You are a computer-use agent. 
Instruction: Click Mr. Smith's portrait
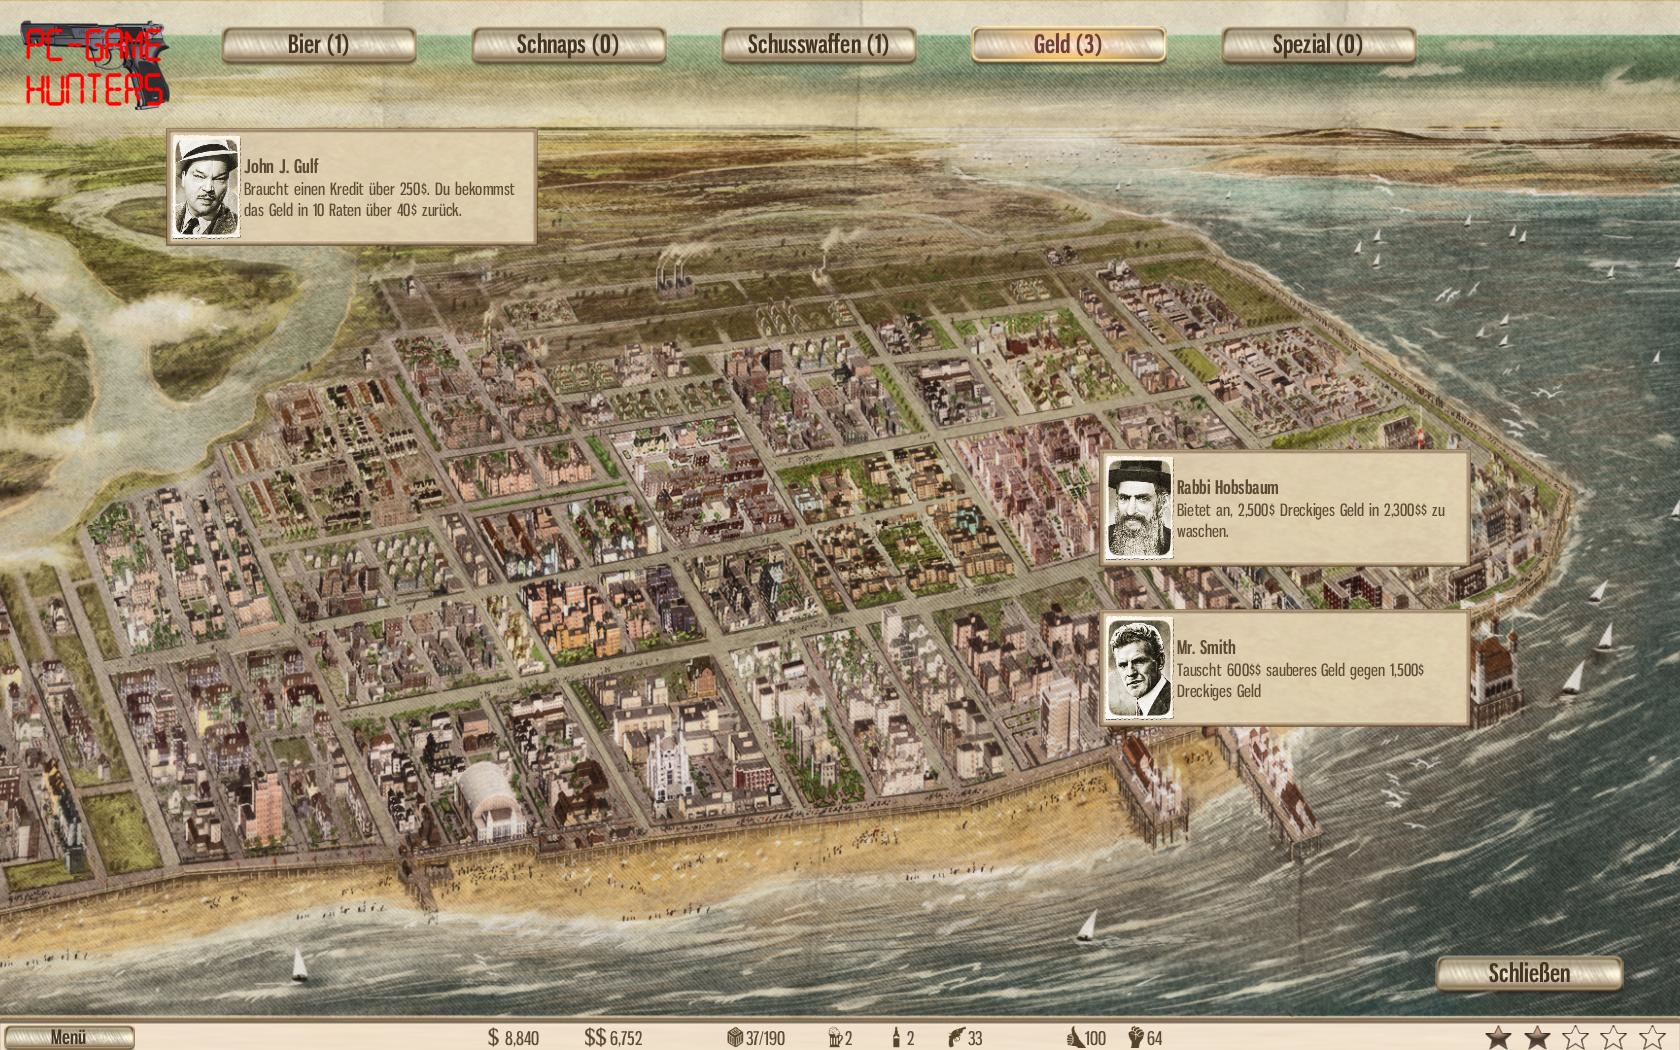tap(1139, 668)
